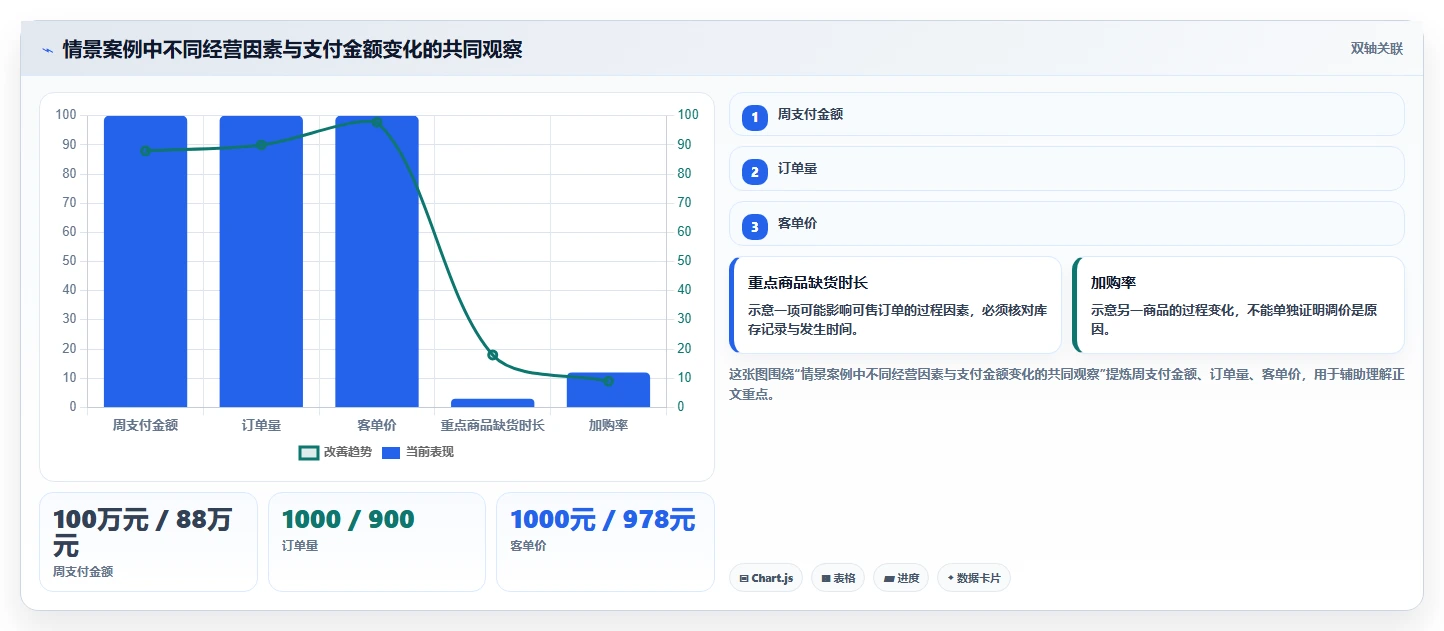Click the x-axis label 重点商品缺货时长
This screenshot has width=1444, height=631.
coord(492,425)
